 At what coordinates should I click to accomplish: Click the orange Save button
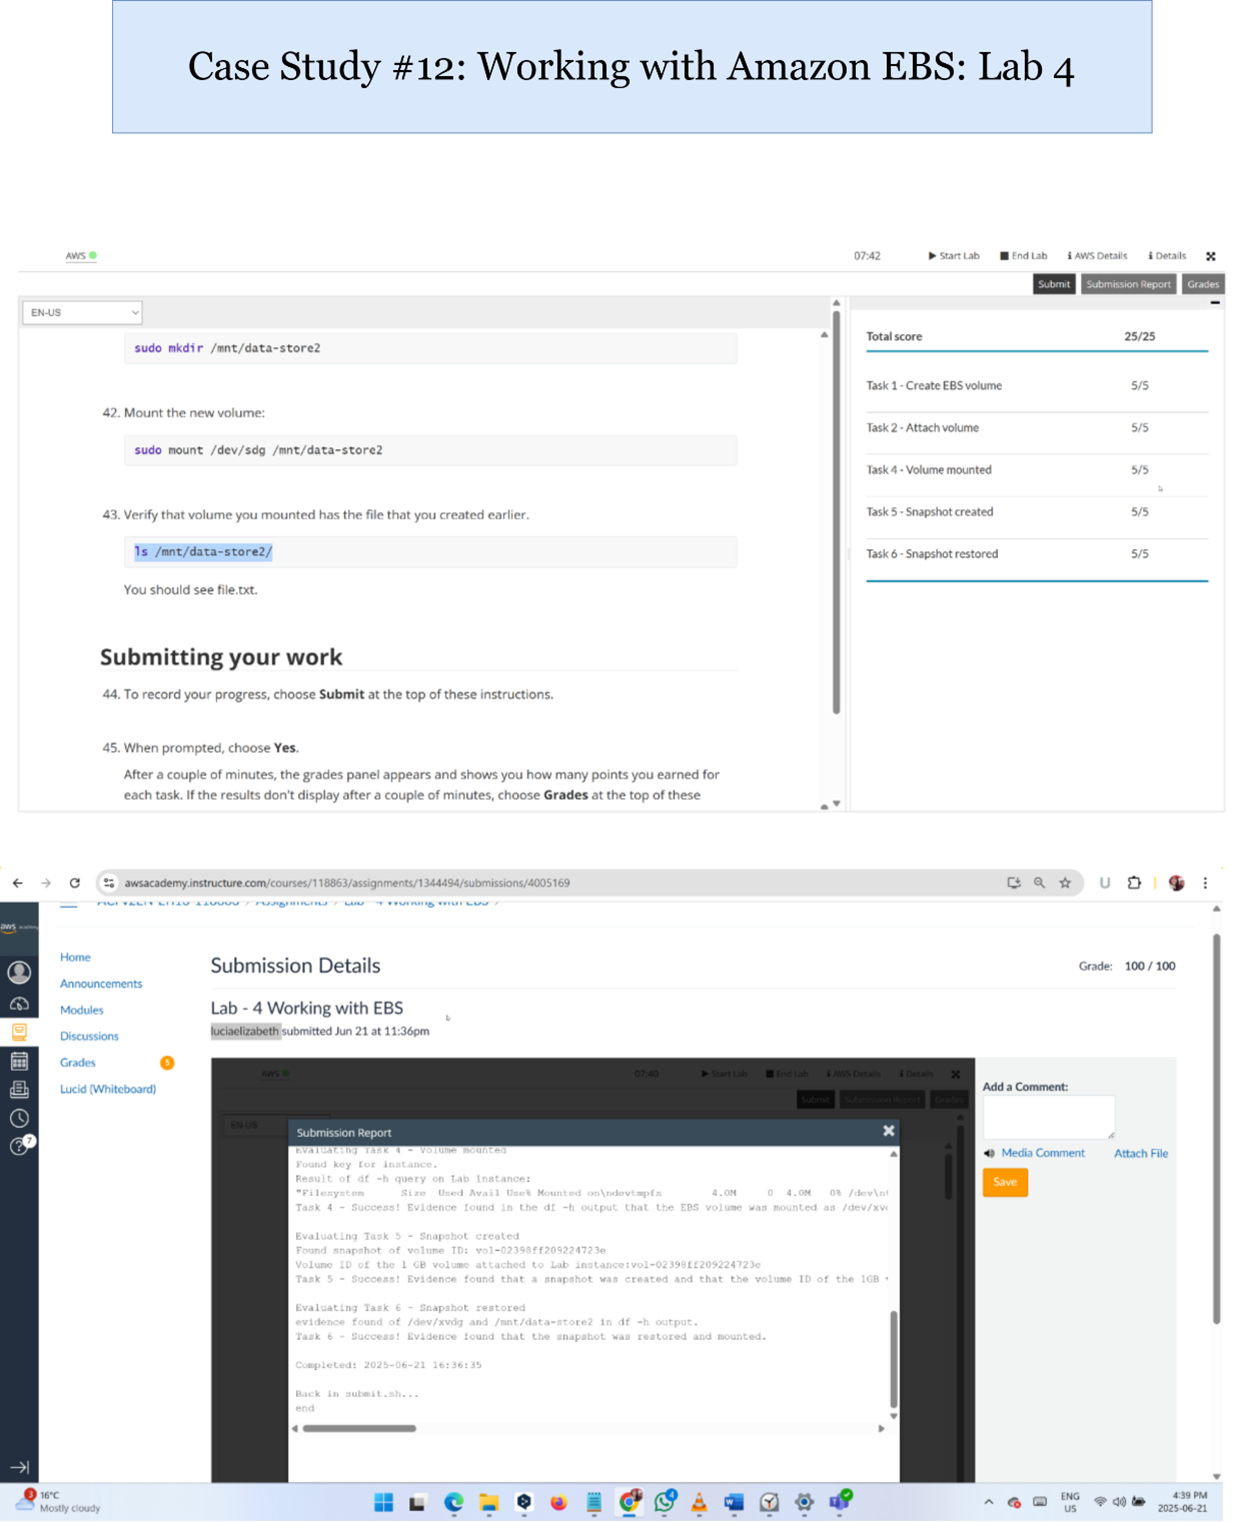1005,1182
